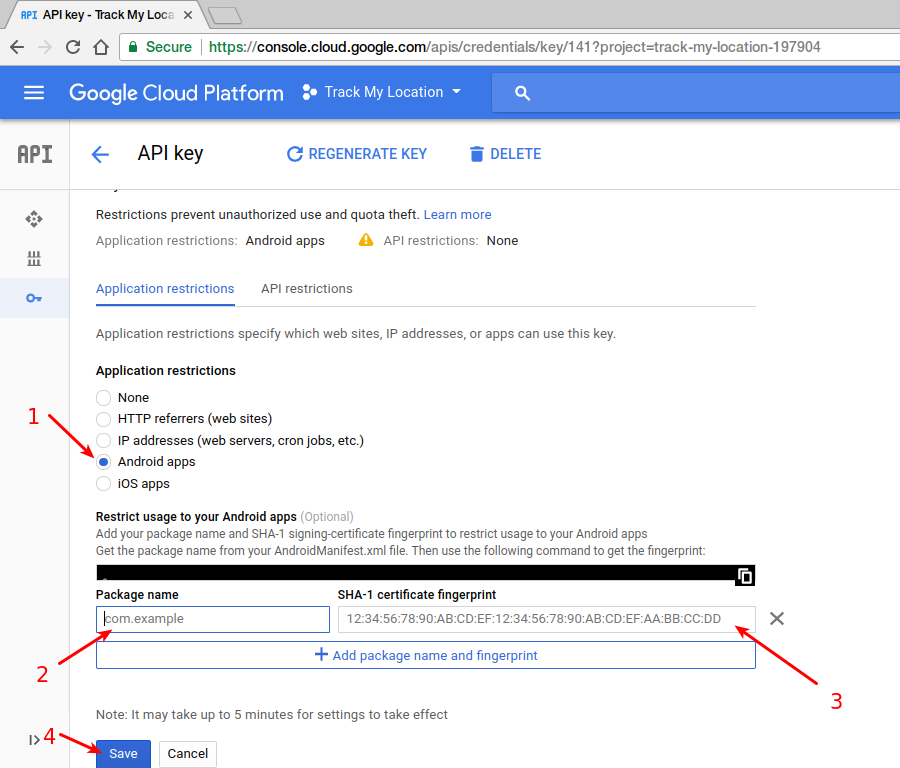This screenshot has height=768, width=900.
Task: Cancel the API key changes
Action: click(x=188, y=754)
